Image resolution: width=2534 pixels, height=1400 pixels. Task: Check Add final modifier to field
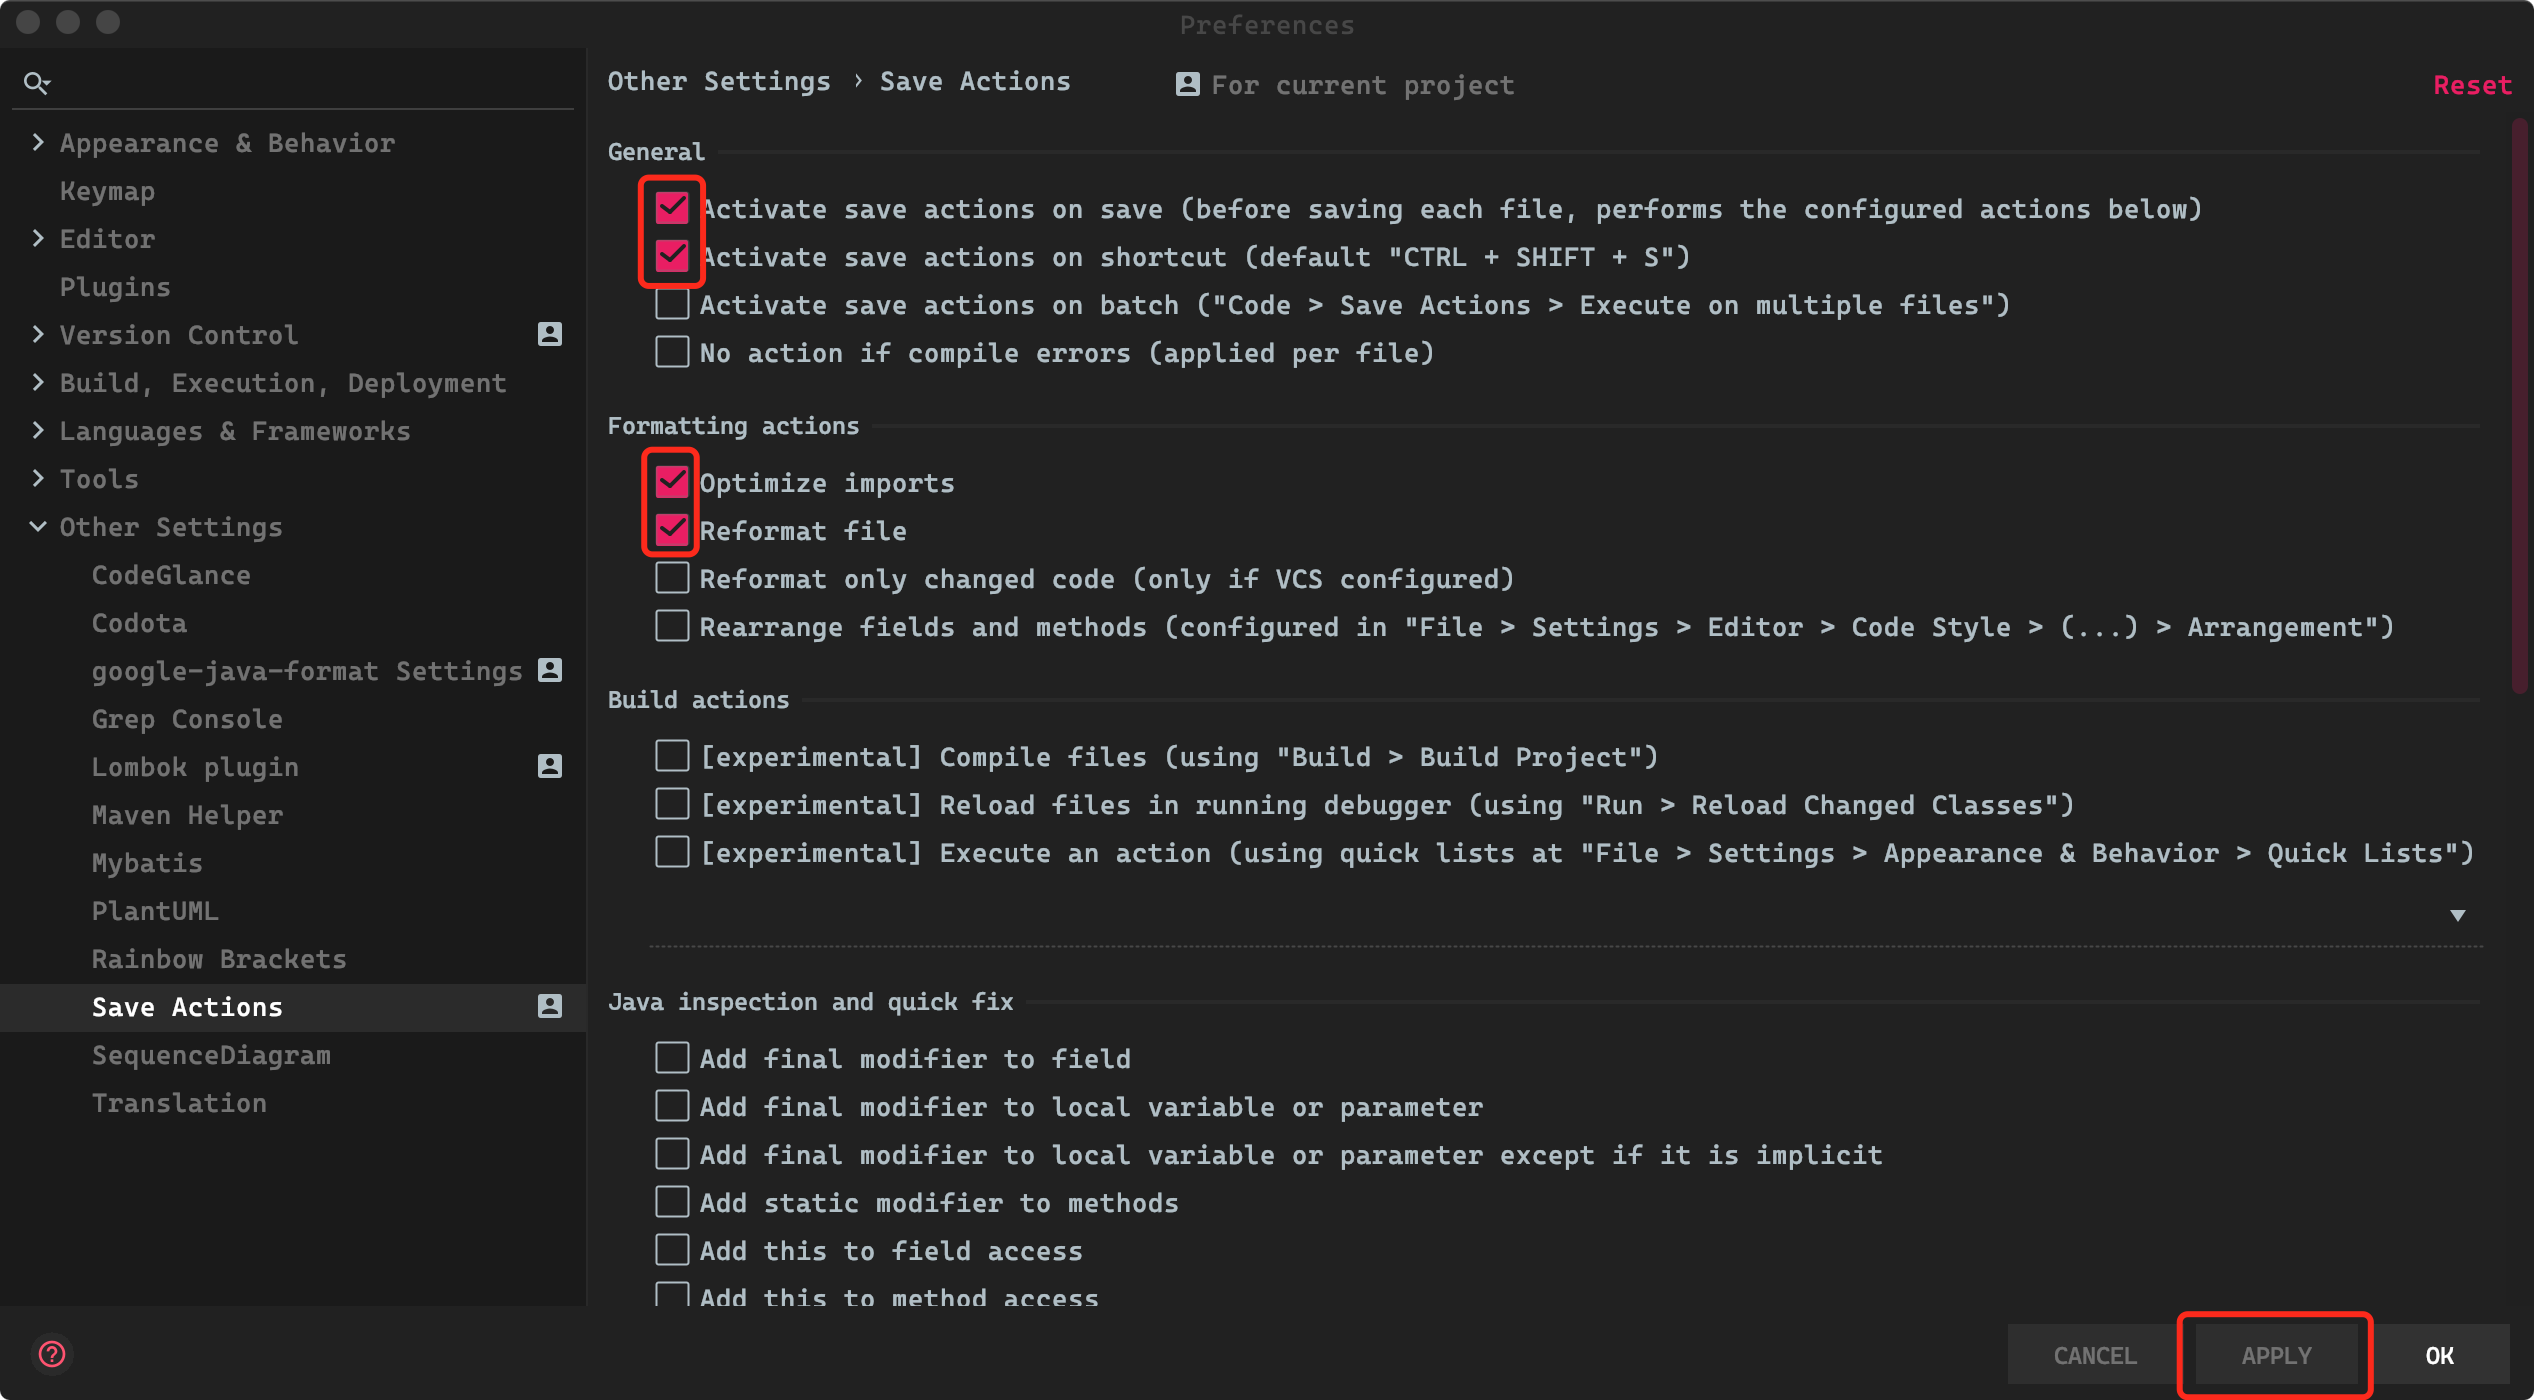(x=671, y=1057)
